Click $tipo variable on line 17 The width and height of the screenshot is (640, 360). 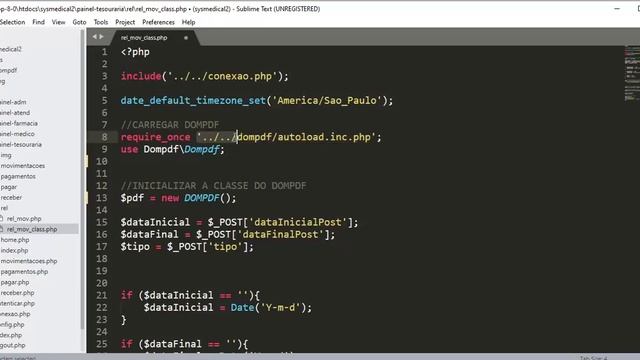(x=135, y=247)
